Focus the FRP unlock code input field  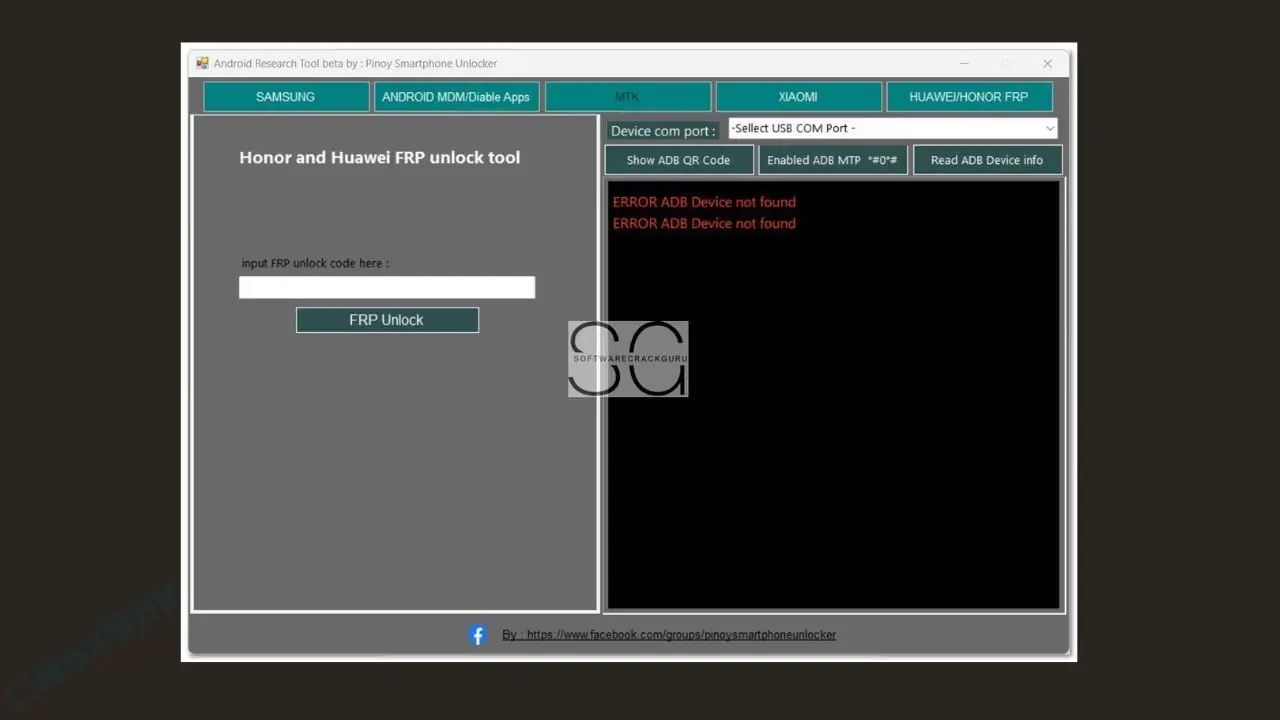[387, 288]
